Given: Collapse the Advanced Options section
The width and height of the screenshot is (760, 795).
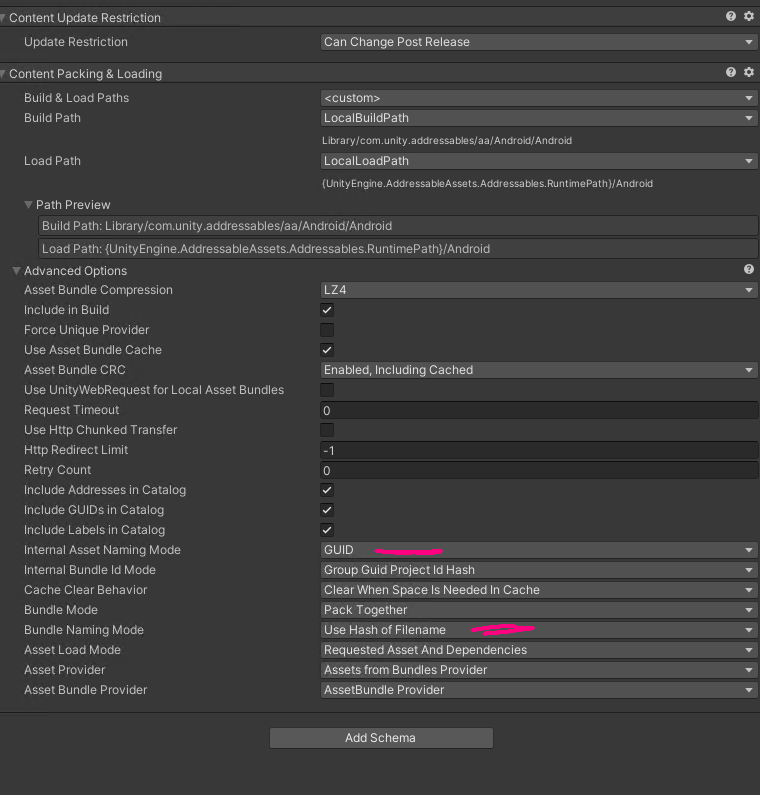Looking at the screenshot, I should (x=17, y=271).
